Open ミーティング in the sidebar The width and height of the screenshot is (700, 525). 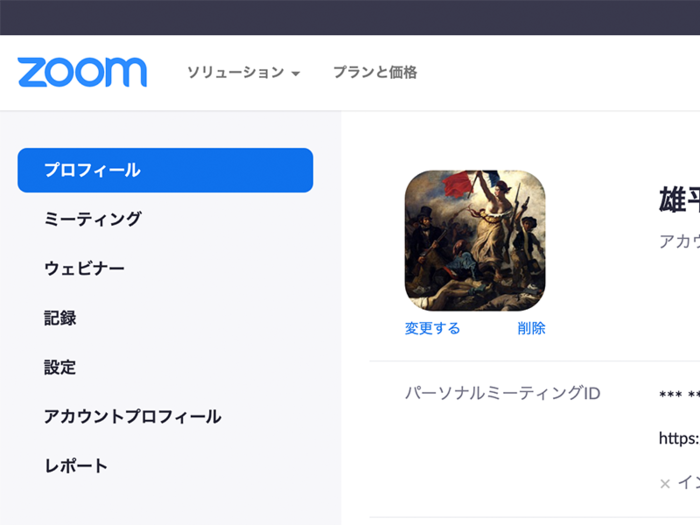pyautogui.click(x=93, y=219)
